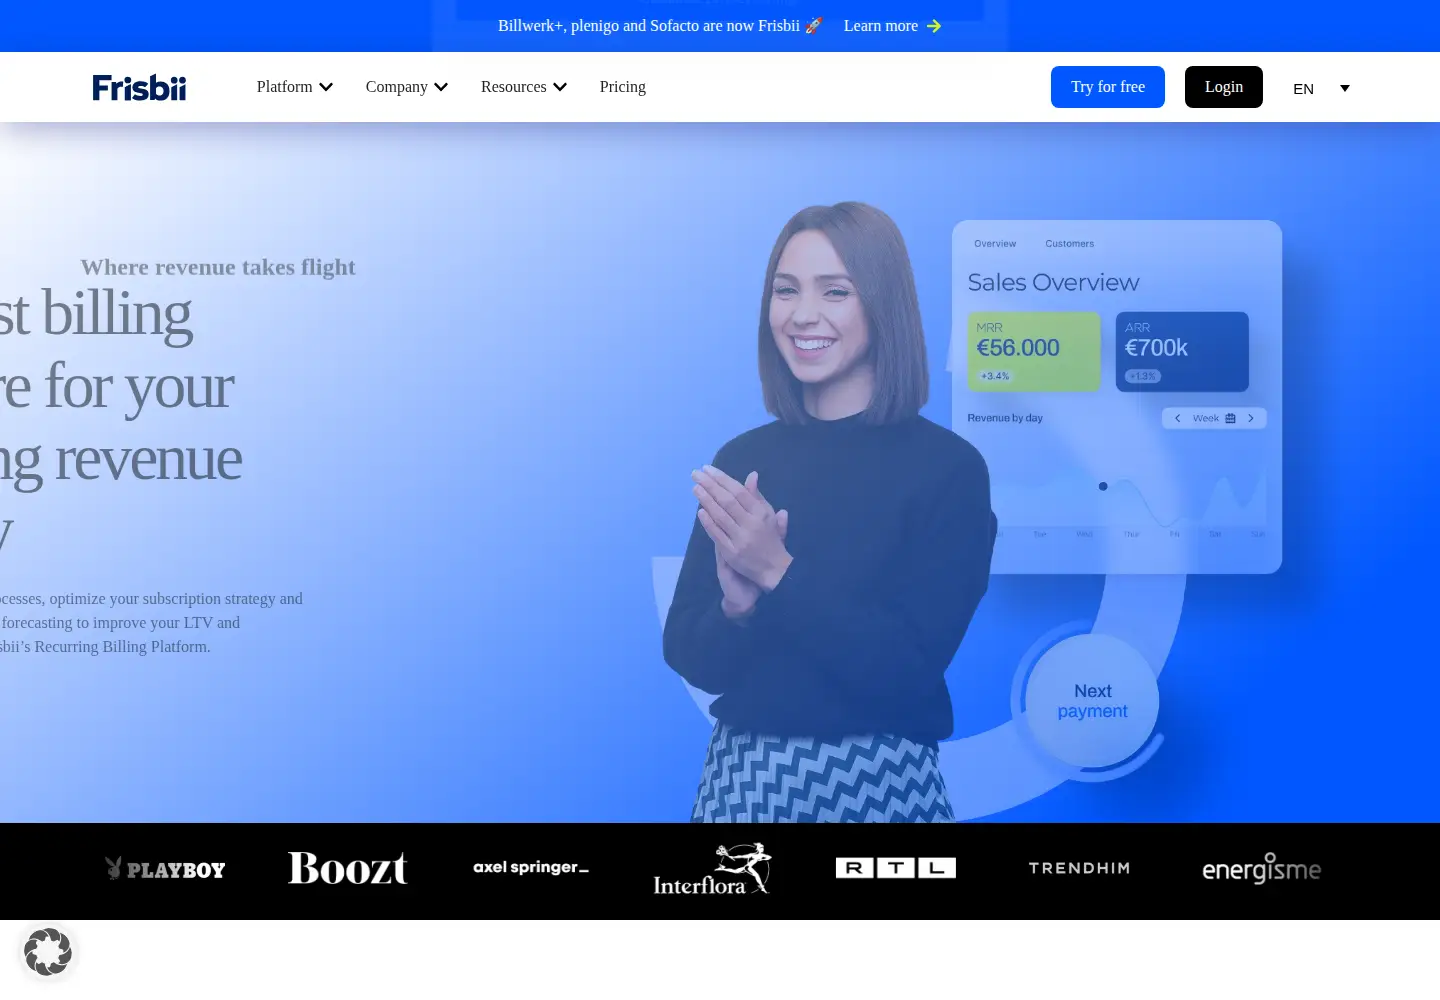Click the "Sales Overview" heading

[x=1053, y=283]
